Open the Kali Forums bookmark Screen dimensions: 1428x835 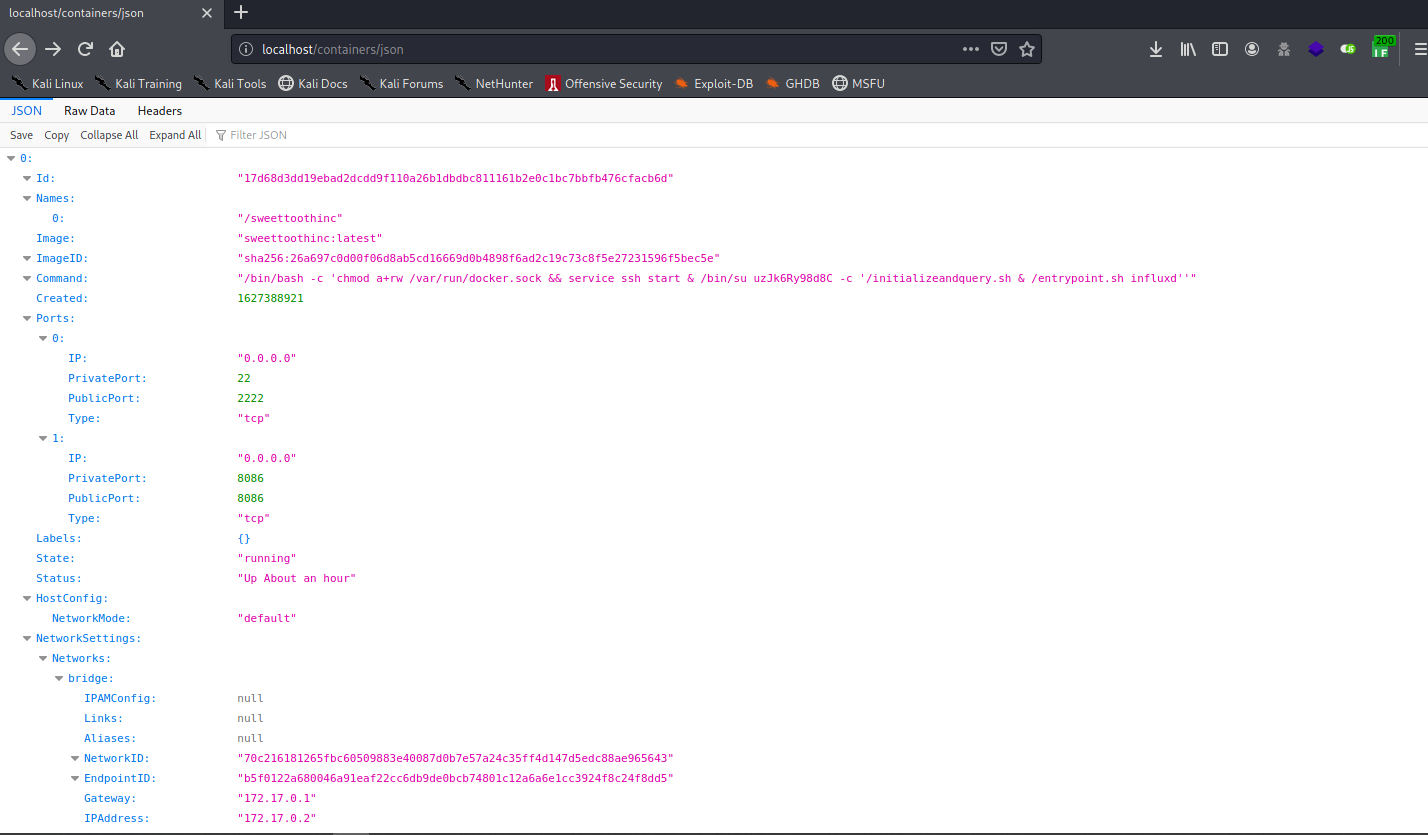pyautogui.click(x=401, y=83)
